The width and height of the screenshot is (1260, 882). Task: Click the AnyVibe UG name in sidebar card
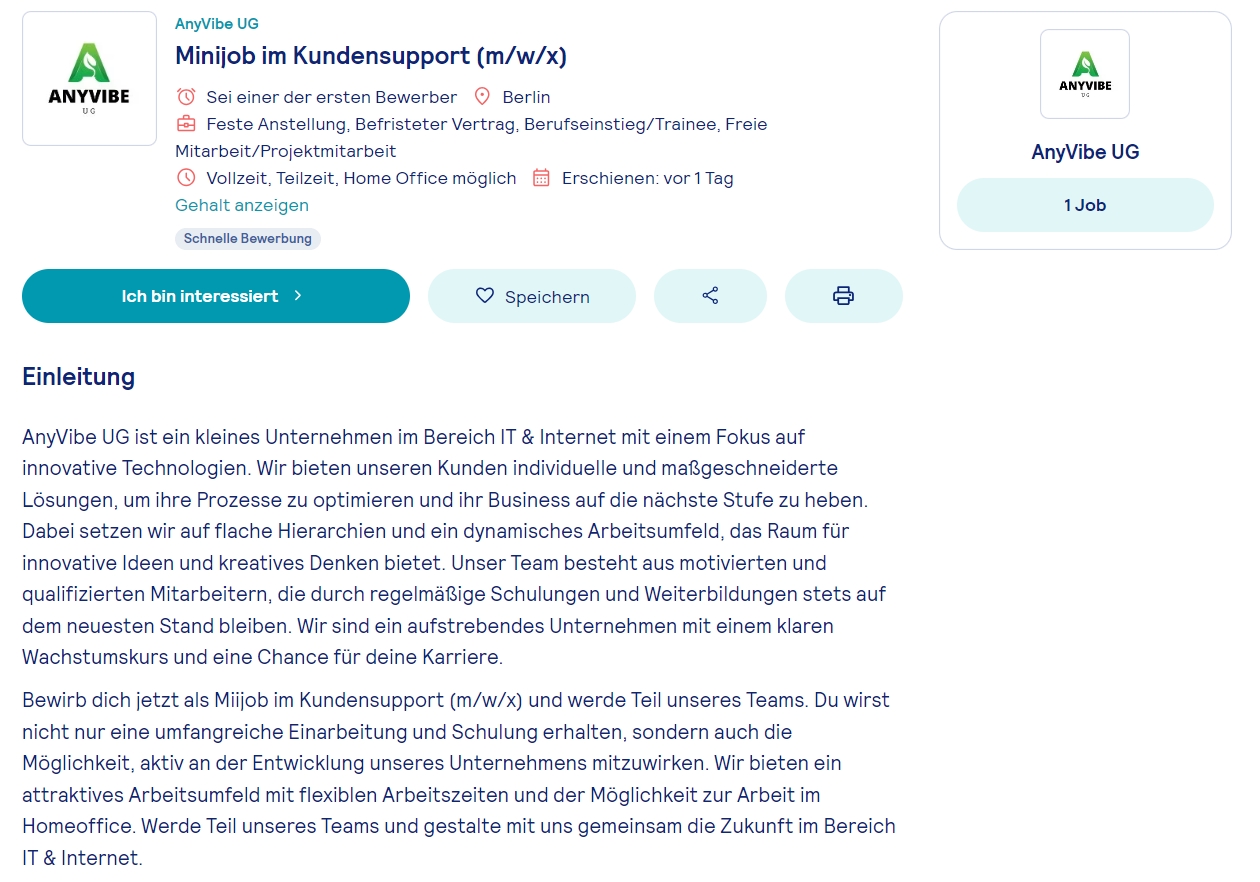[1085, 152]
